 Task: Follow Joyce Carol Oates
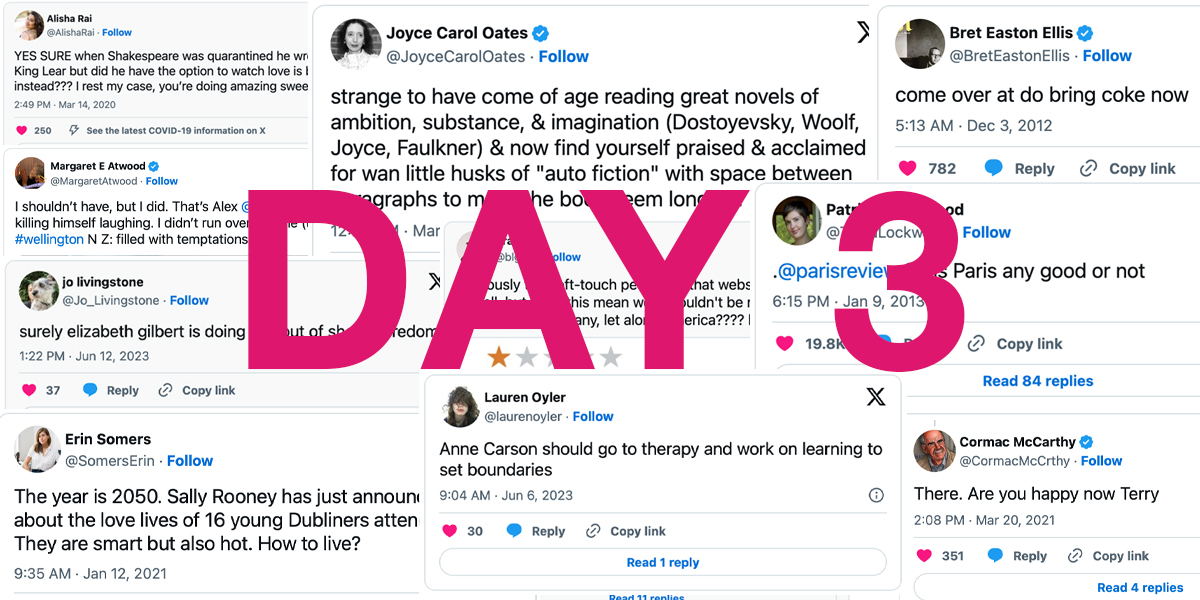tap(564, 57)
